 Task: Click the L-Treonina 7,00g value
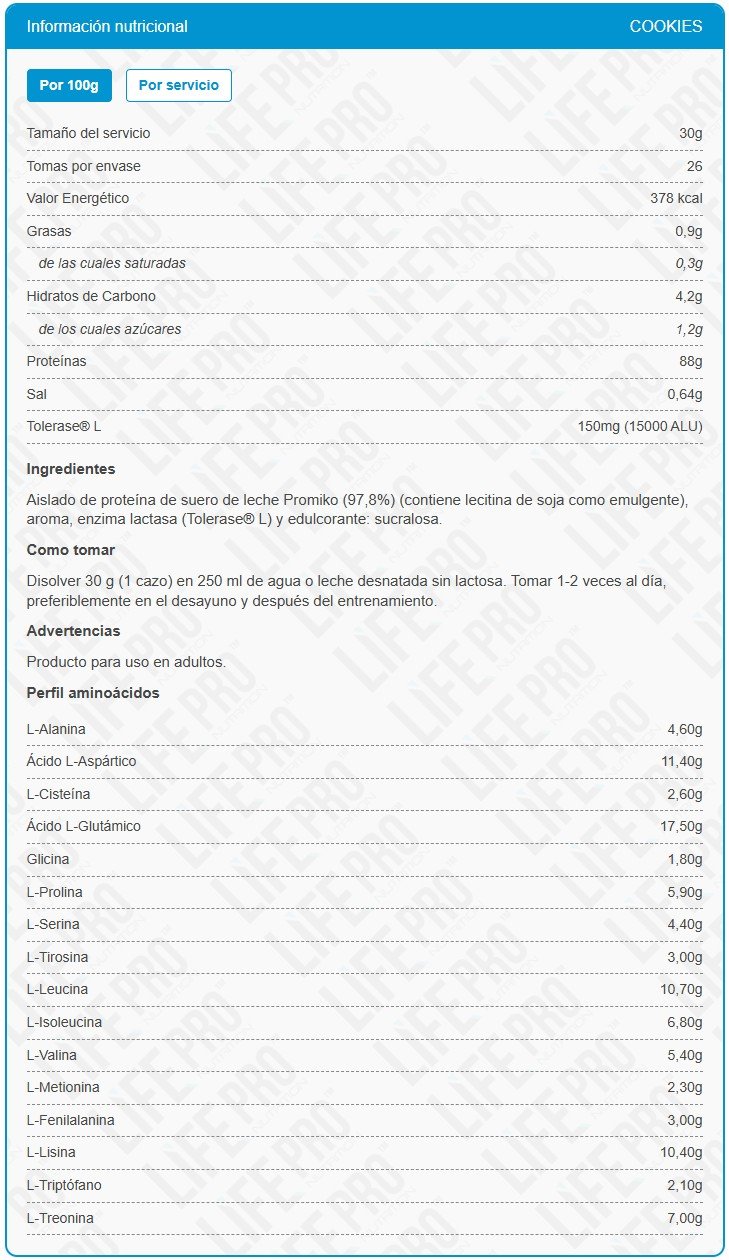pyautogui.click(x=684, y=1218)
